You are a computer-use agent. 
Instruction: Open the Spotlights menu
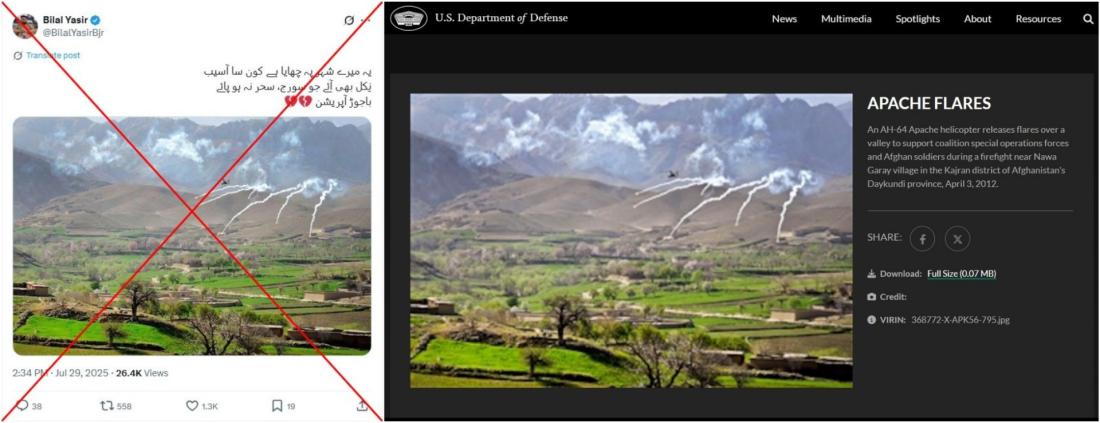918,19
